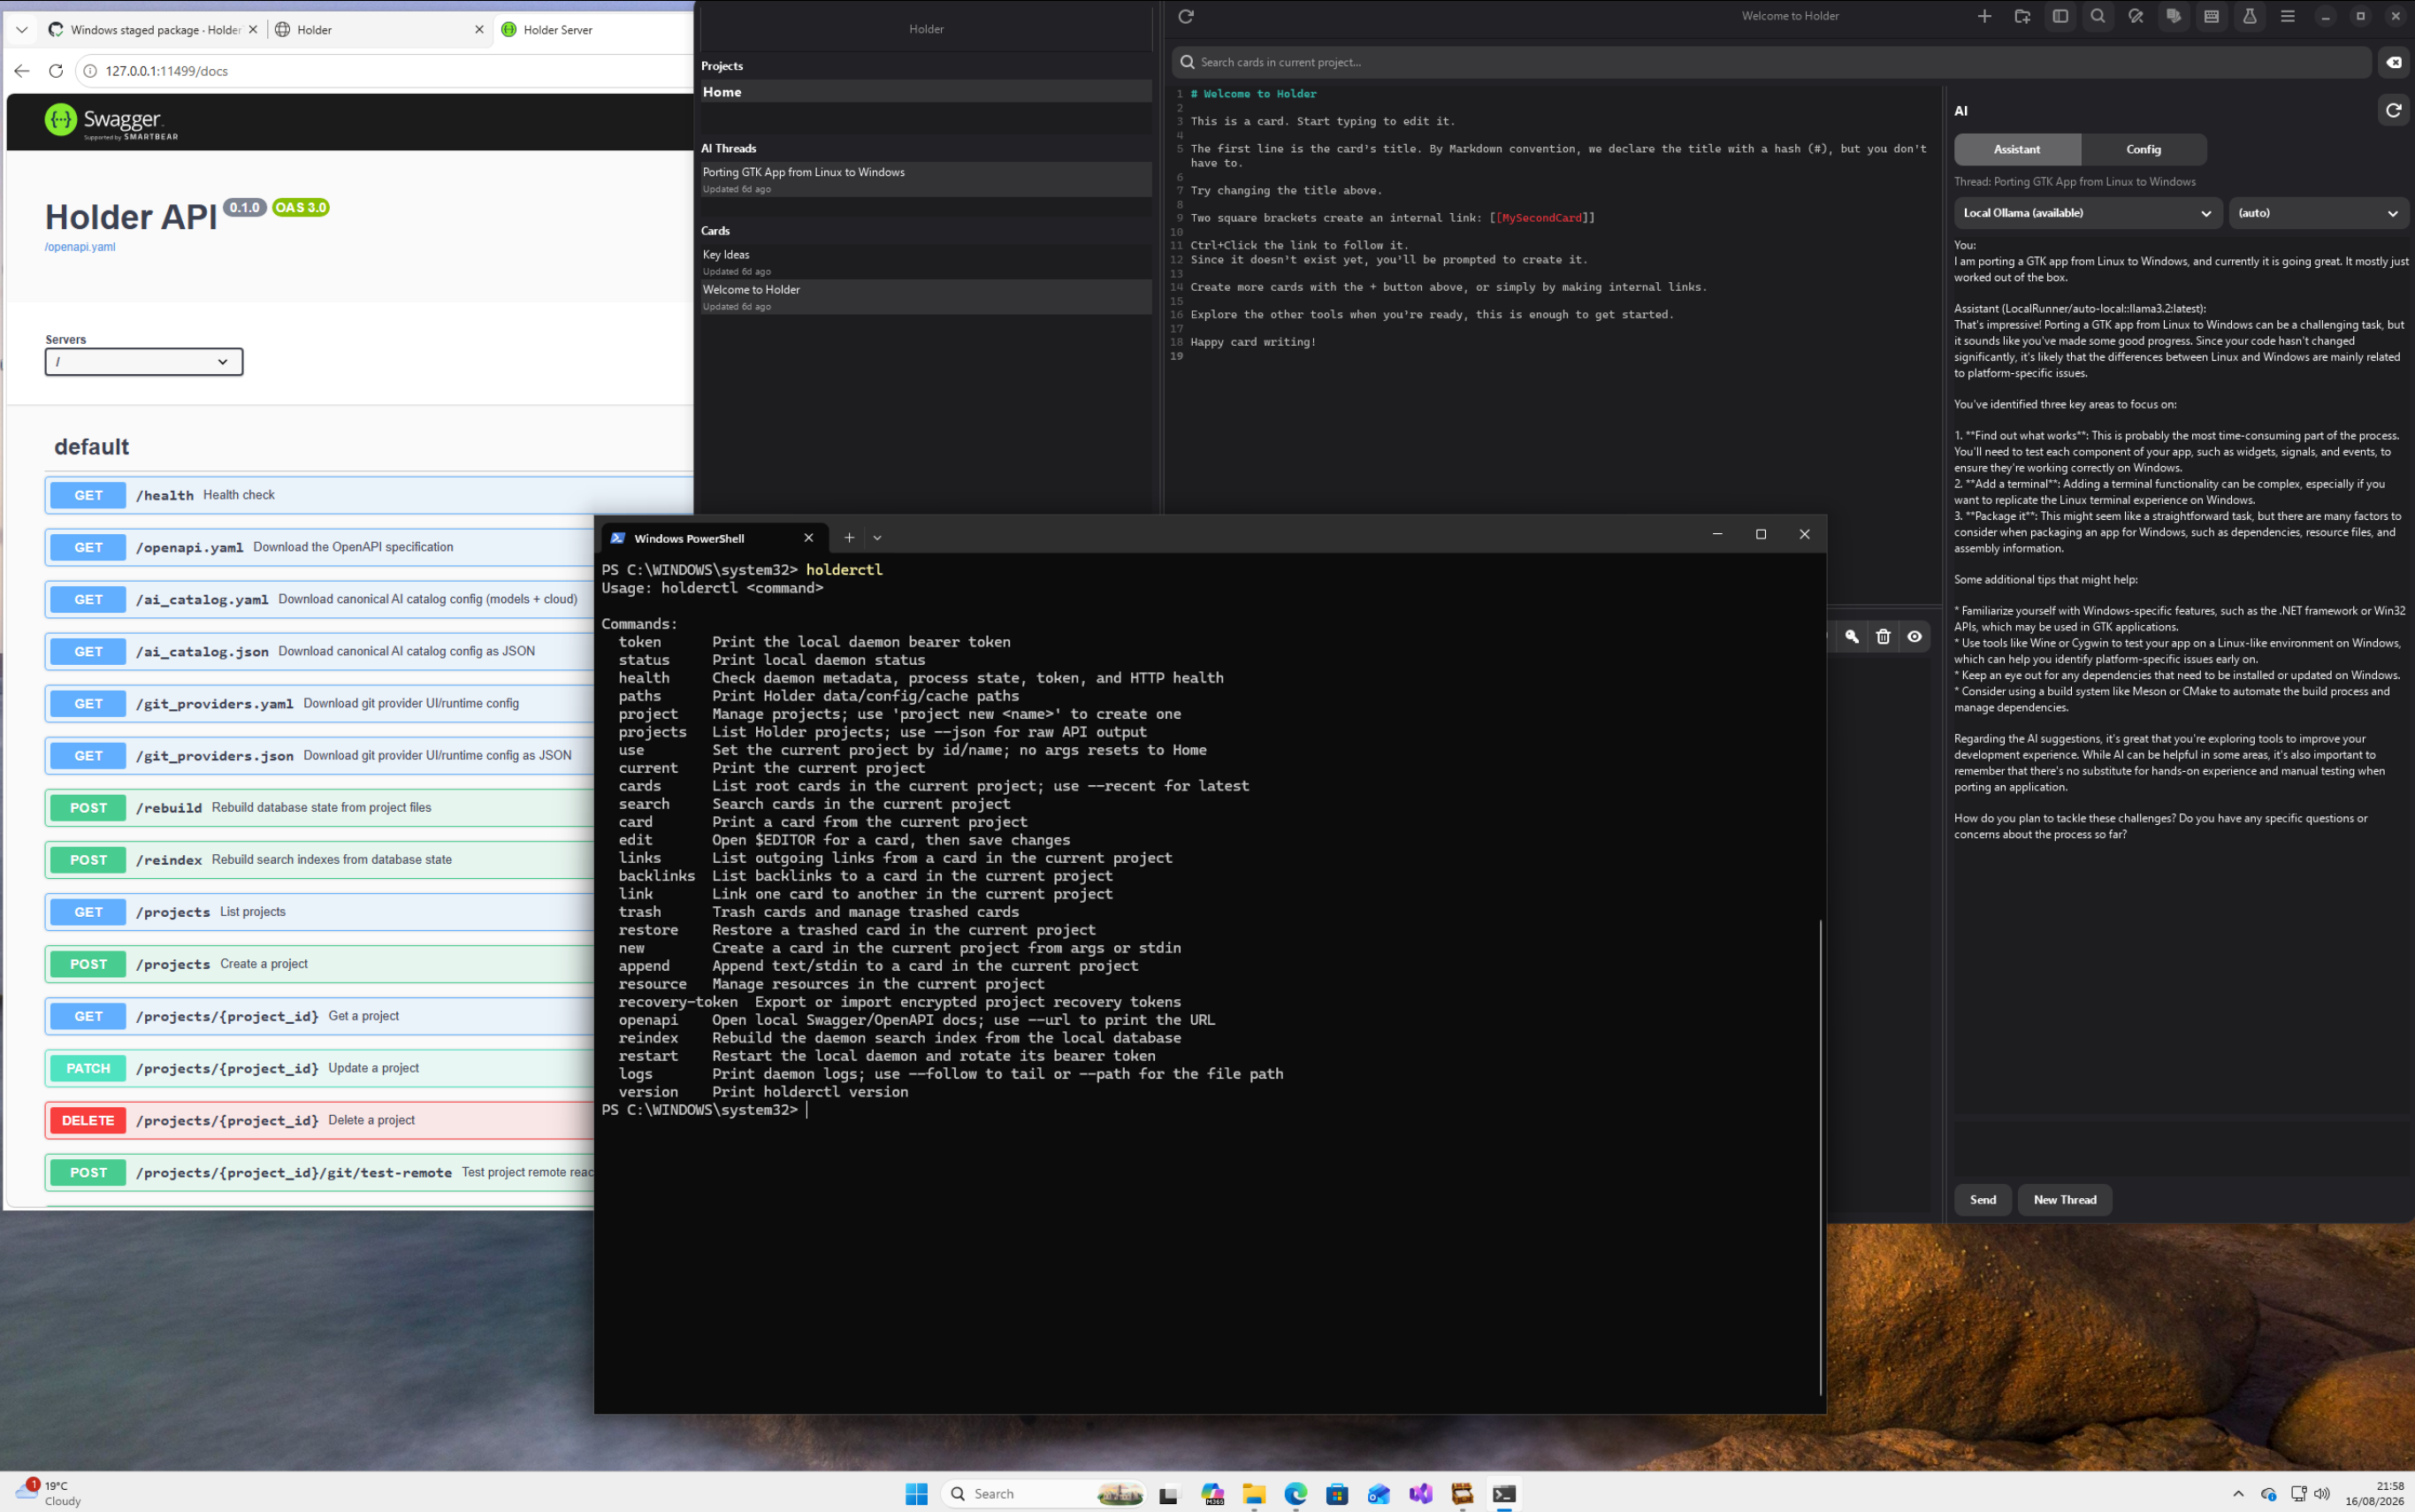Screen dimensions: 2415x1512
Task: Open Task View from the taskbar
Action: coord(1169,1494)
